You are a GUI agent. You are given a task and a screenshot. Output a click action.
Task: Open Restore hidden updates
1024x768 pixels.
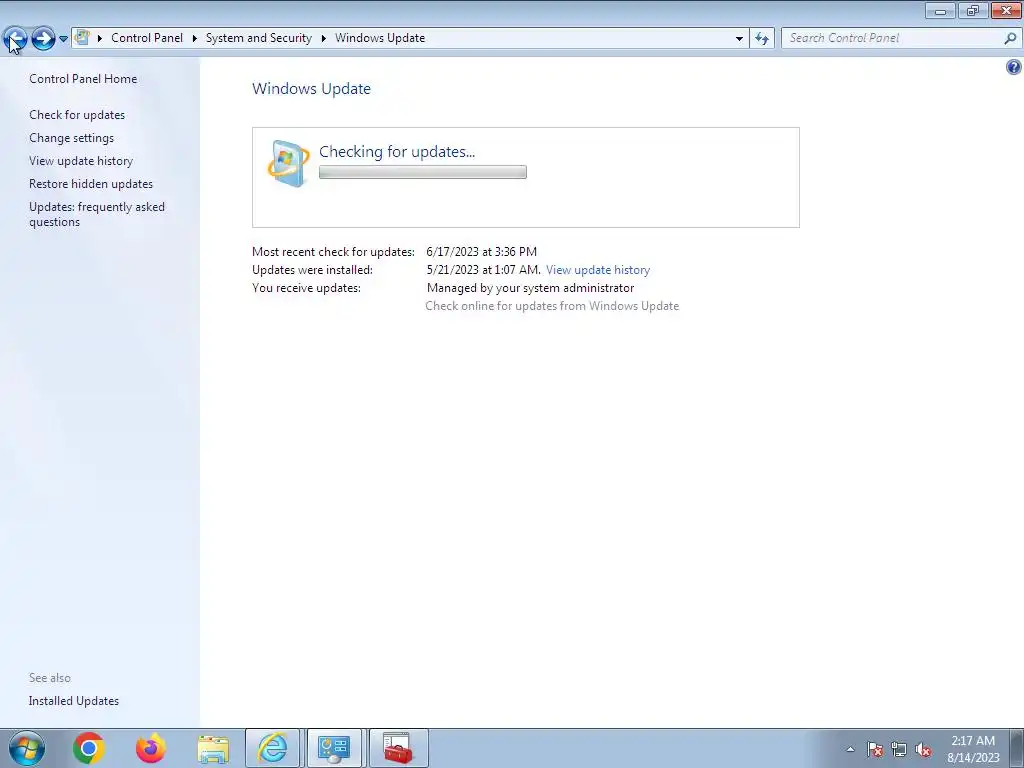click(91, 184)
